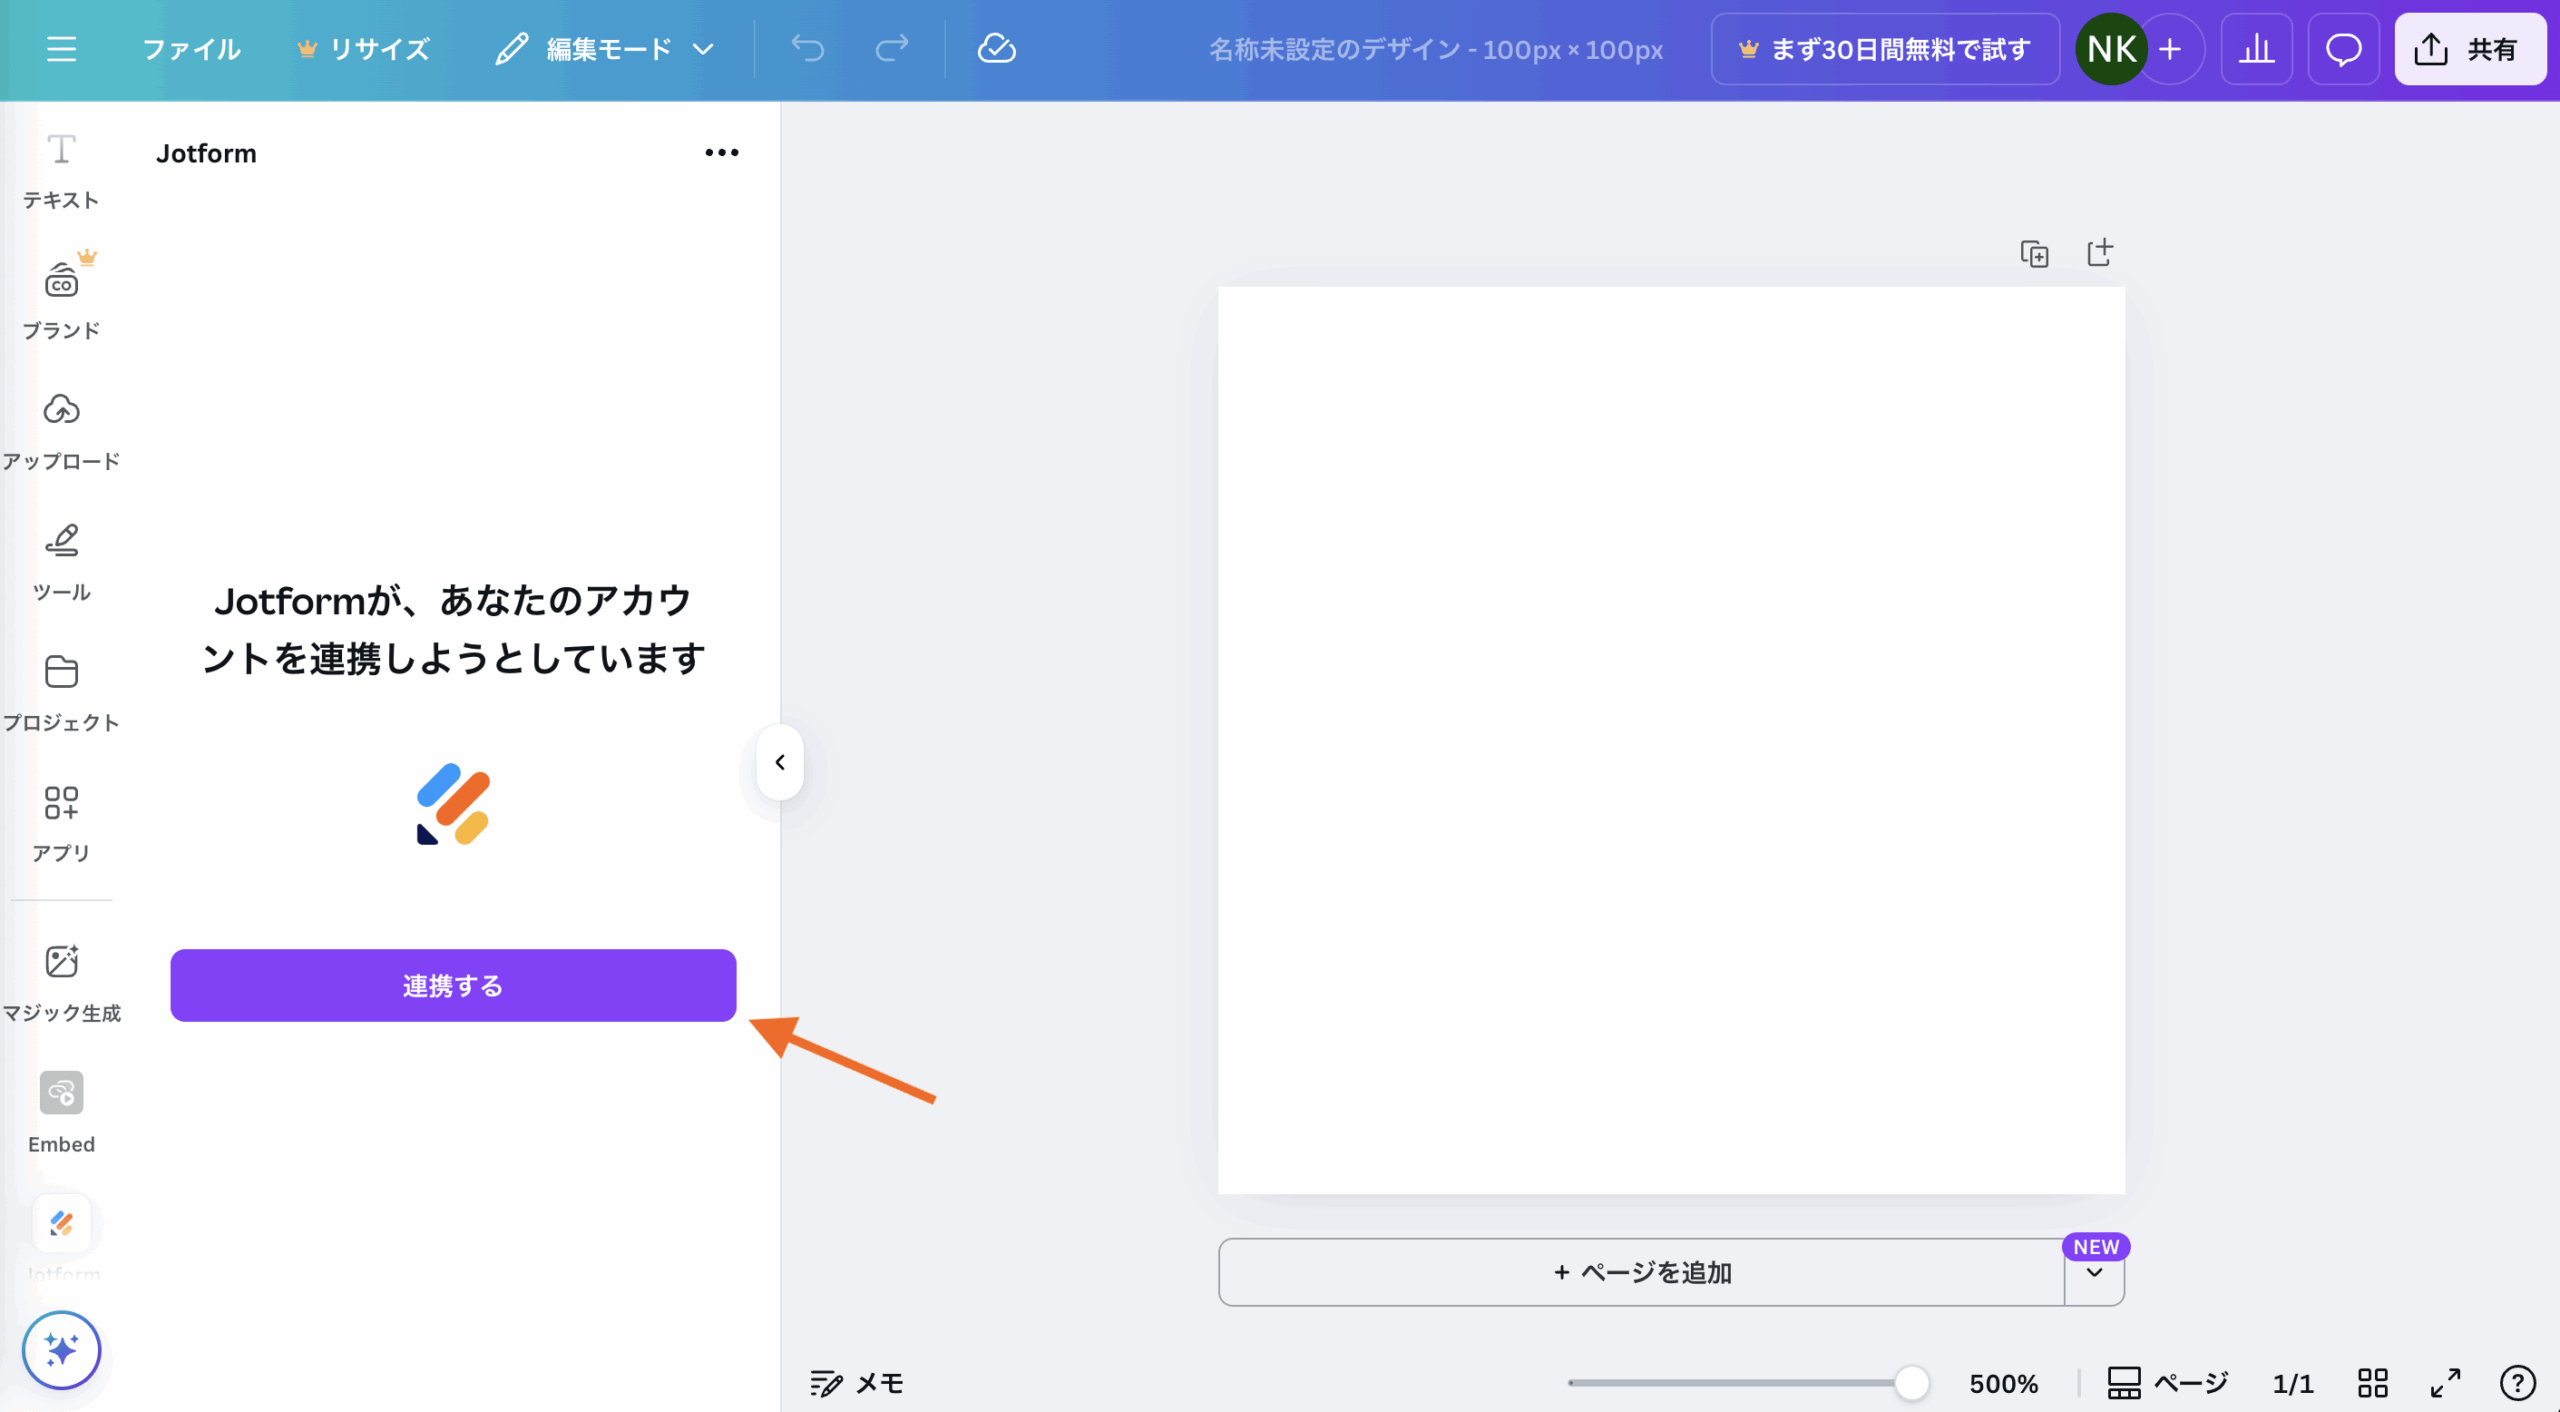Open the アプリ sidebar tab

61,823
